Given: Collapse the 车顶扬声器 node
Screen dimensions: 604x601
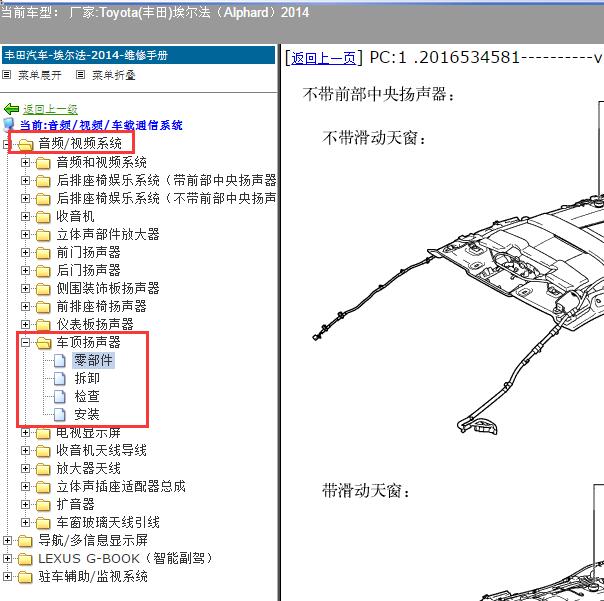Looking at the screenshot, I should point(25,342).
